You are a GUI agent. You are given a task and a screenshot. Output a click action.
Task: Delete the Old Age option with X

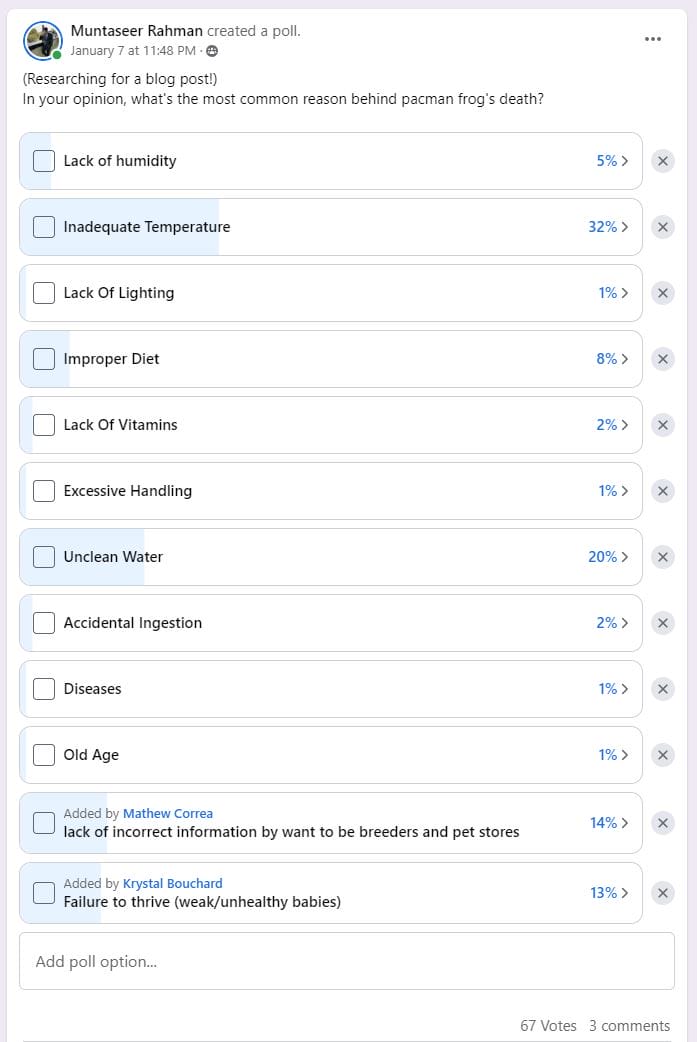tap(663, 755)
